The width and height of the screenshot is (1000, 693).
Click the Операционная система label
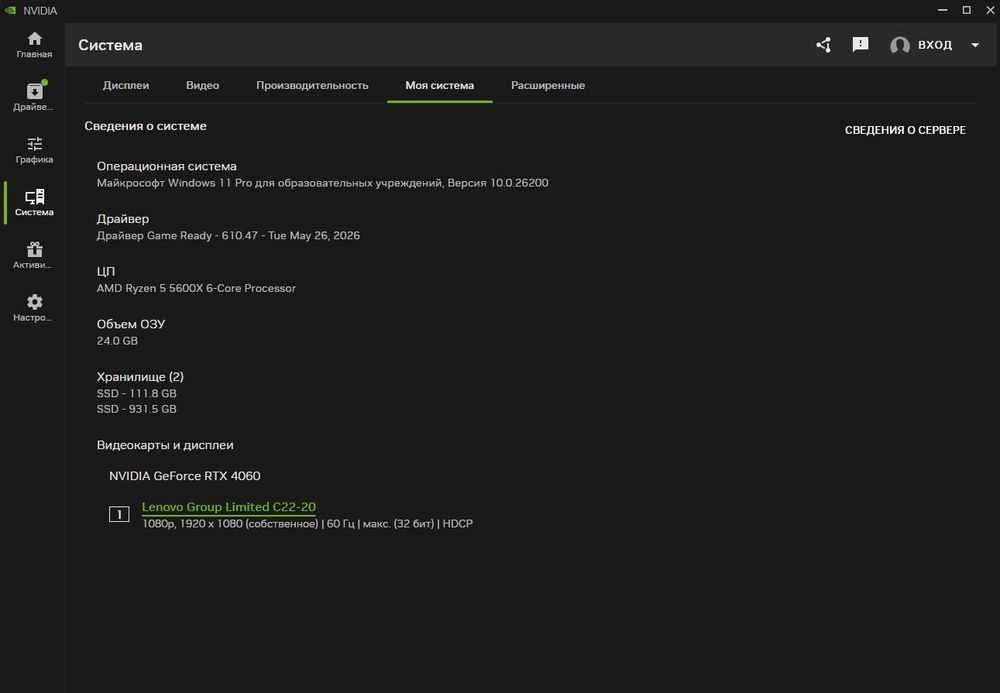[166, 166]
